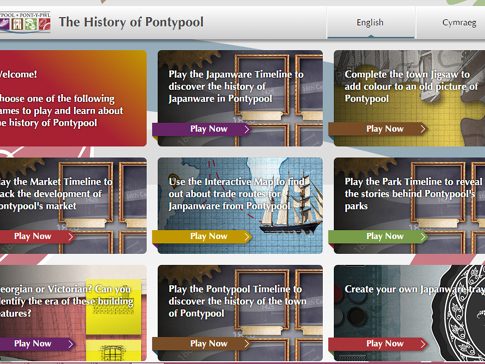The height and width of the screenshot is (364, 485).
Task: Open the Japanware Timeline description text
Action: [236, 86]
